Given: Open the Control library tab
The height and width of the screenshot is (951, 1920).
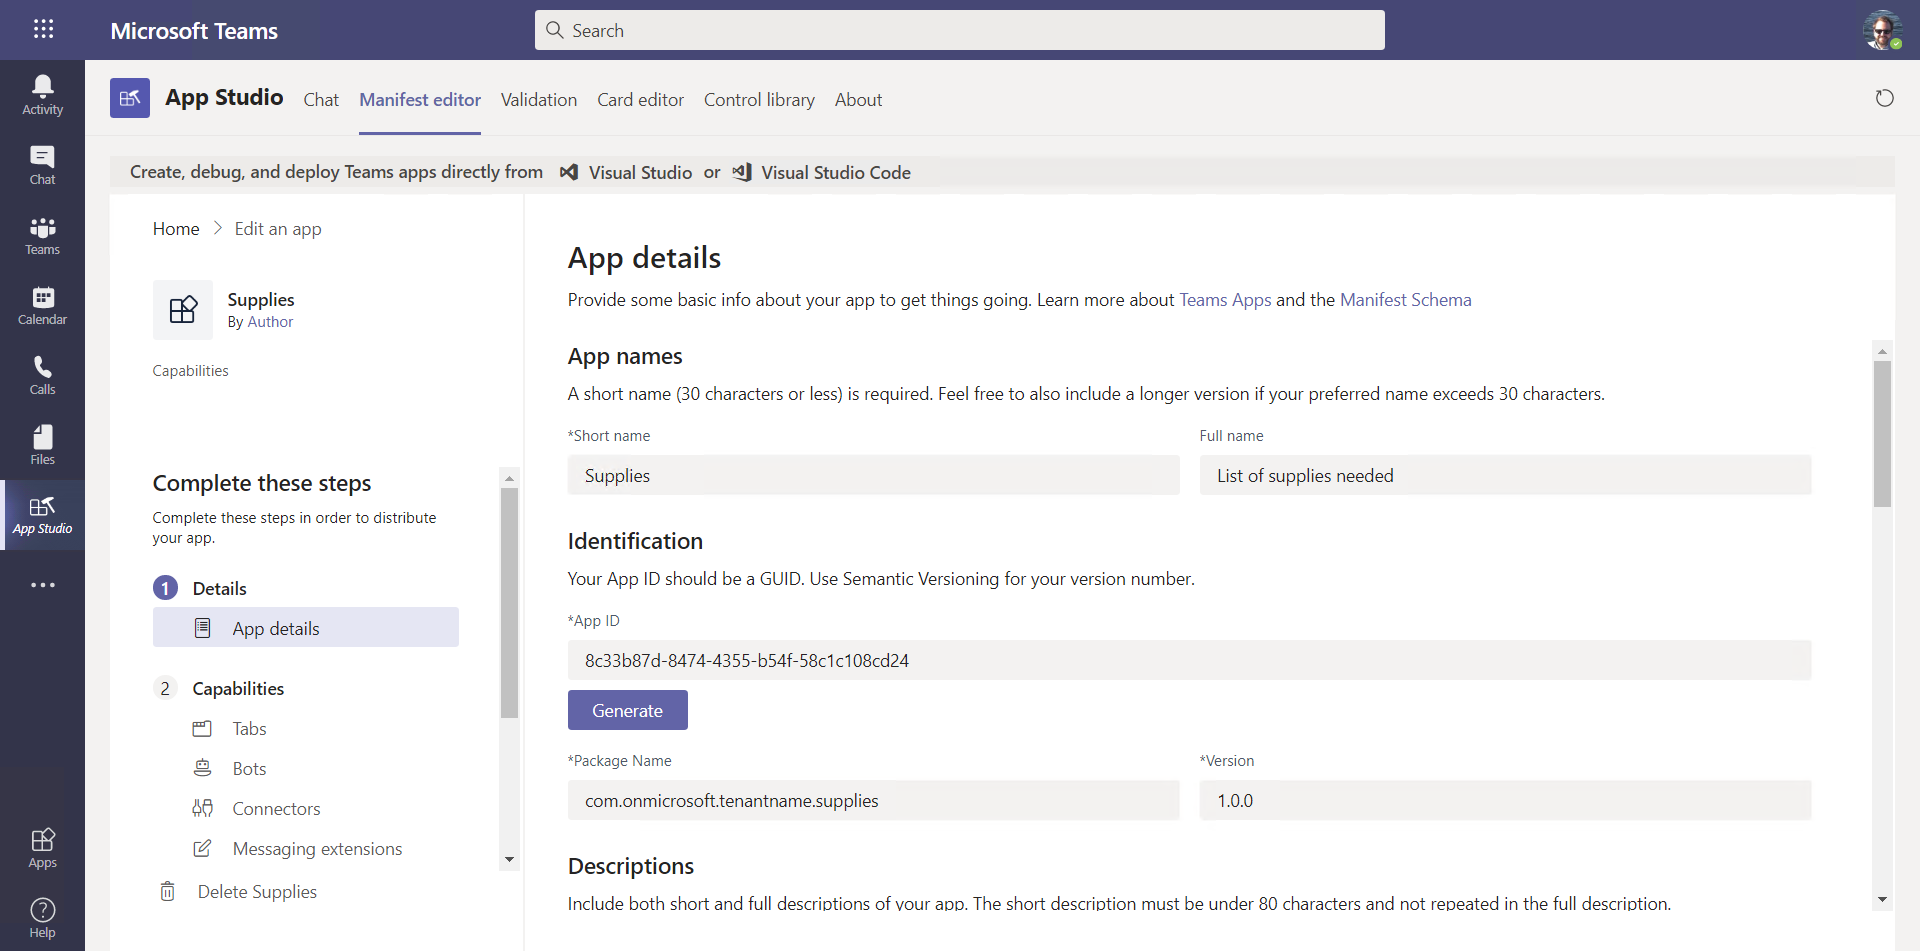Looking at the screenshot, I should [x=759, y=100].
